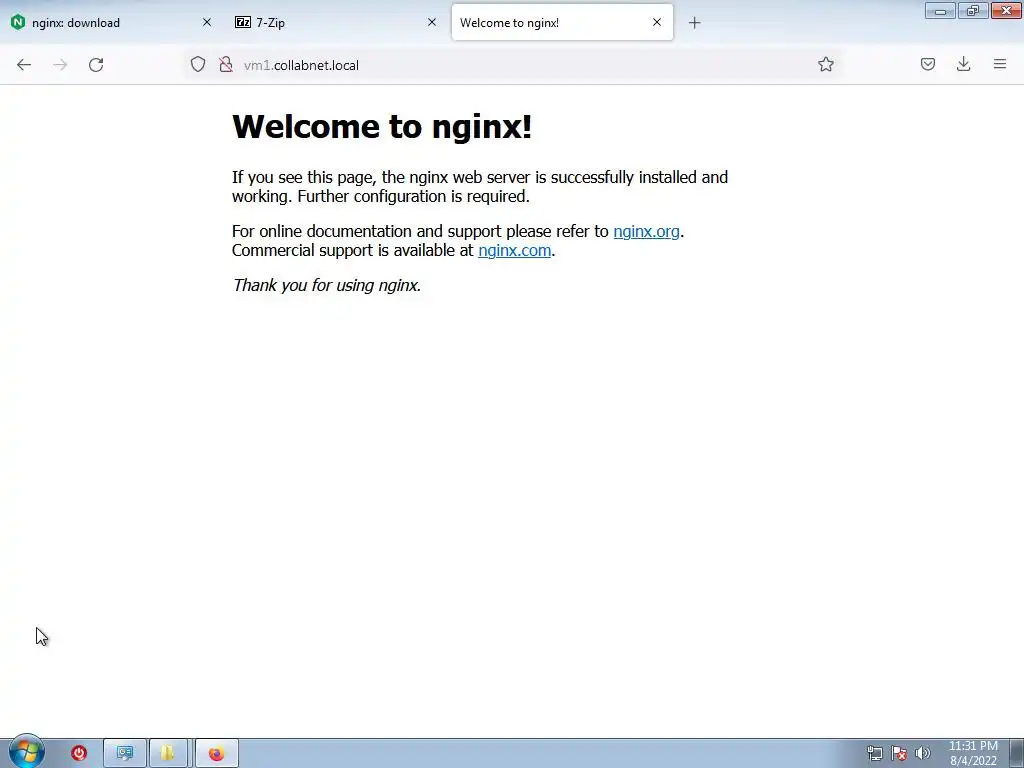Switch to the 7-Zip tab
Image resolution: width=1024 pixels, height=768 pixels.
pos(336,23)
